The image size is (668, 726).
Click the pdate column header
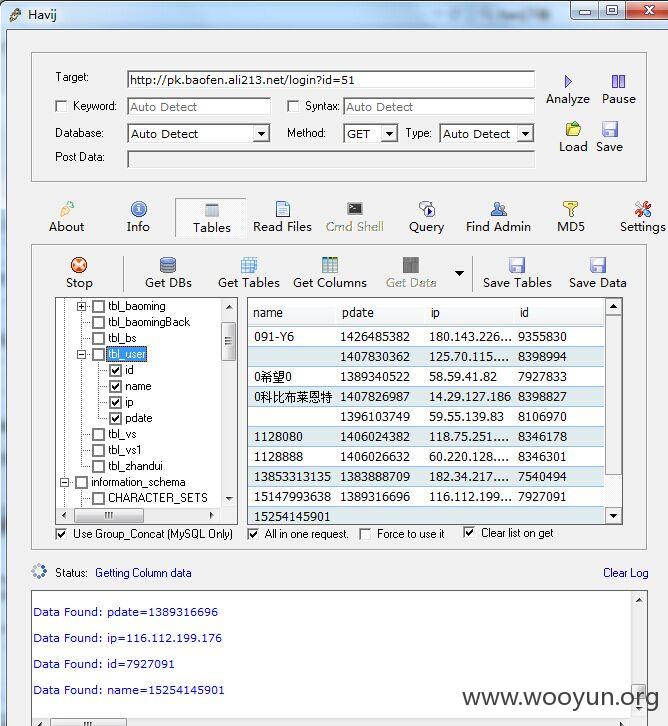[379, 313]
